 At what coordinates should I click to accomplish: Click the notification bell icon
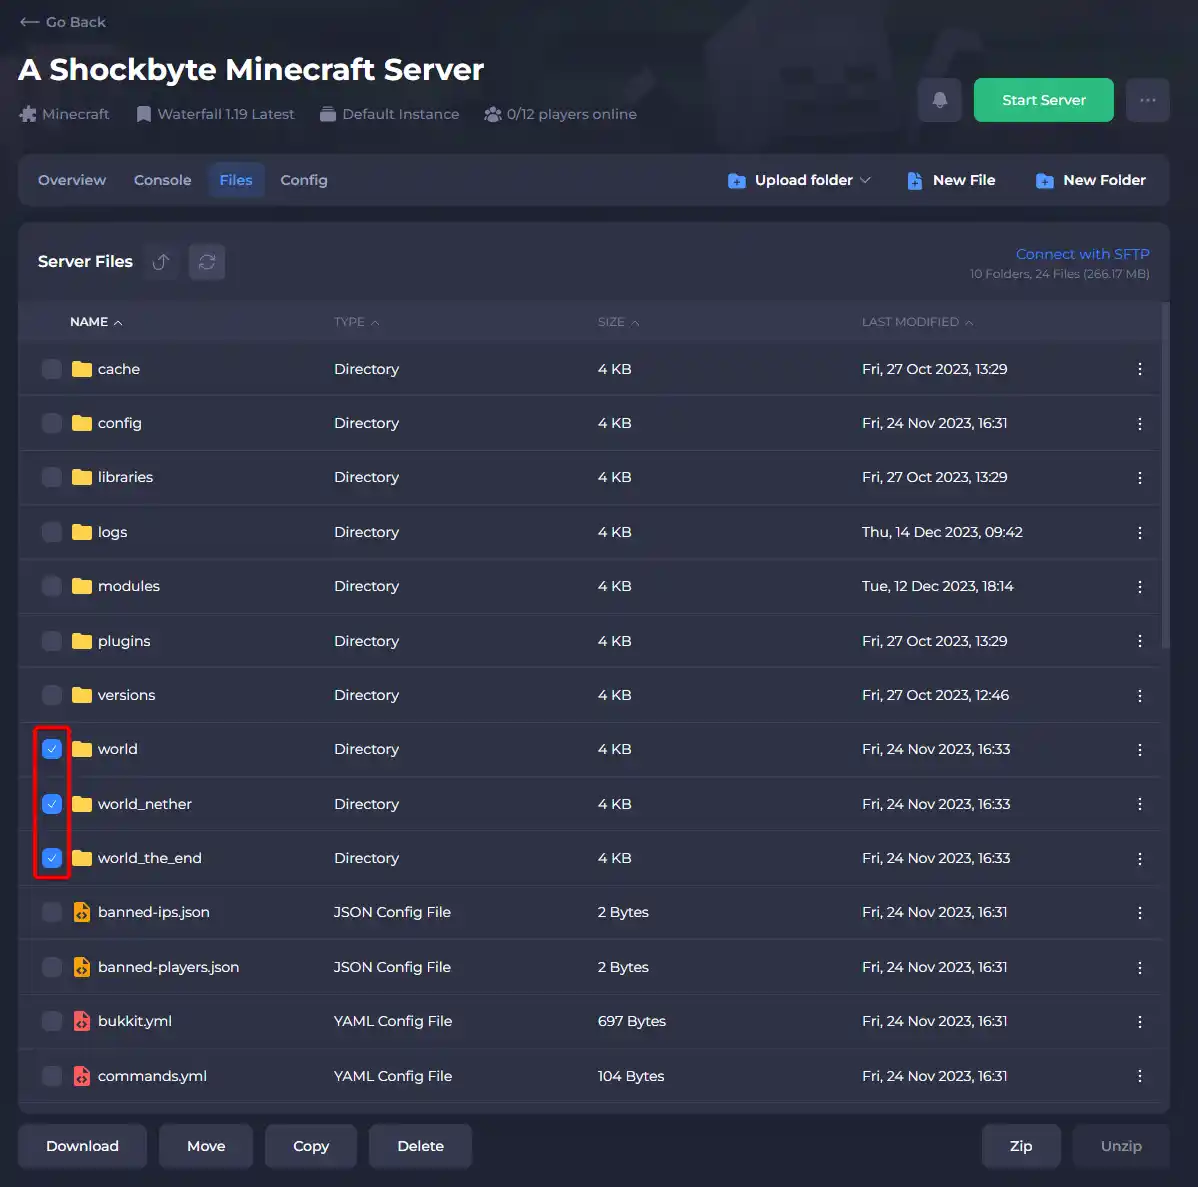click(x=940, y=100)
